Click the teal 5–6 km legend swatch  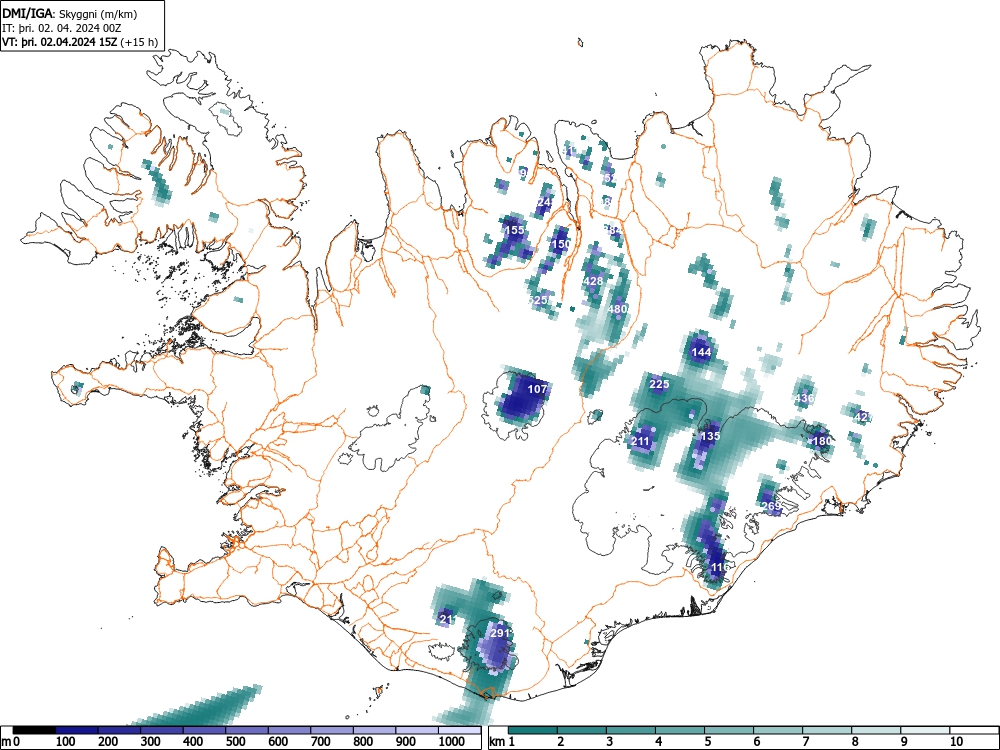729,730
